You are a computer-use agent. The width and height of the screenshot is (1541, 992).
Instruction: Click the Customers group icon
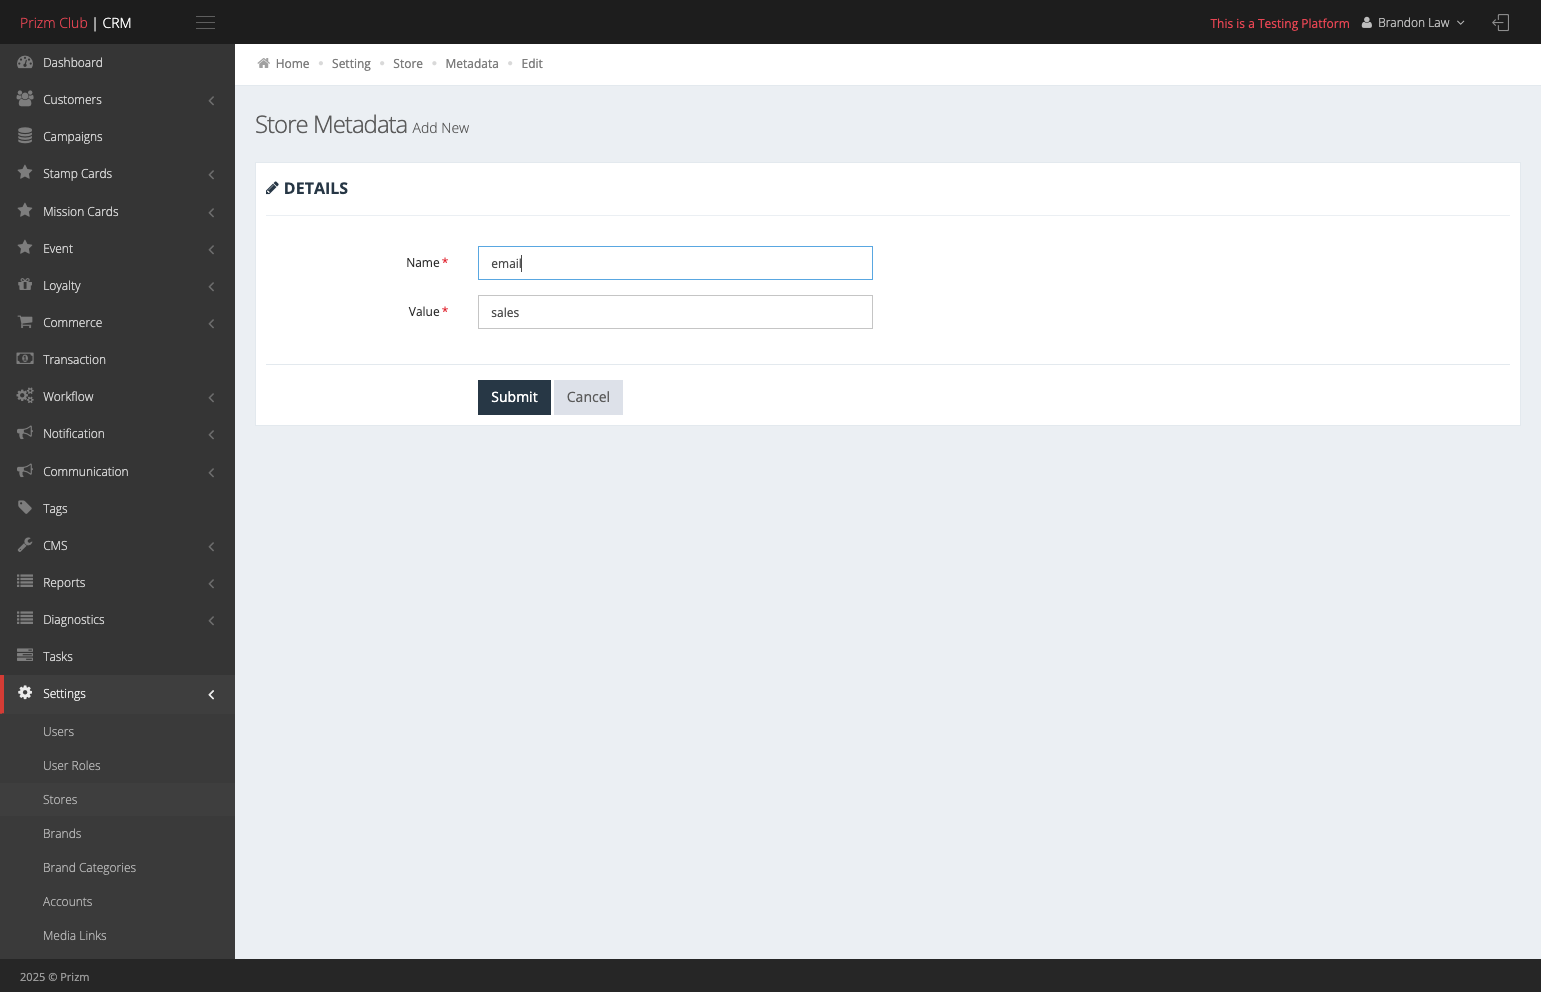pyautogui.click(x=25, y=99)
